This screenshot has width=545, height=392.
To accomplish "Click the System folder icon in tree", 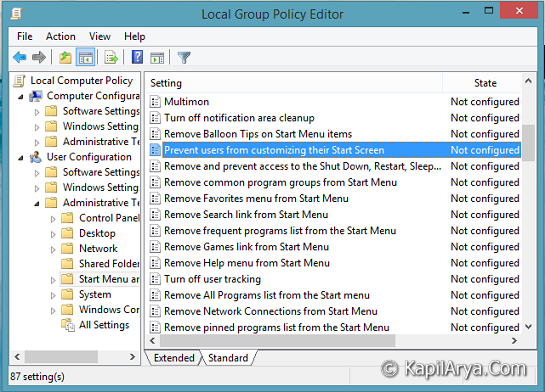I will (x=67, y=294).
